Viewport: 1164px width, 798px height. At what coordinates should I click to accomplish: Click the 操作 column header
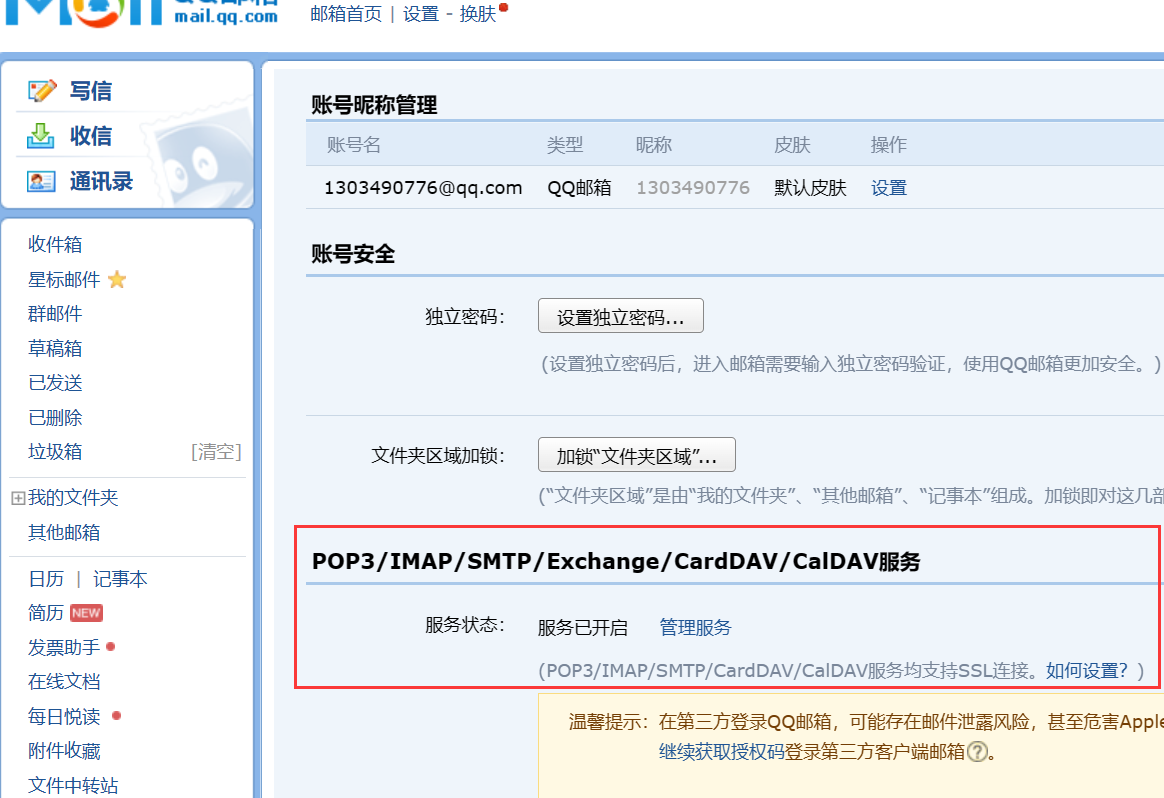tap(889, 145)
